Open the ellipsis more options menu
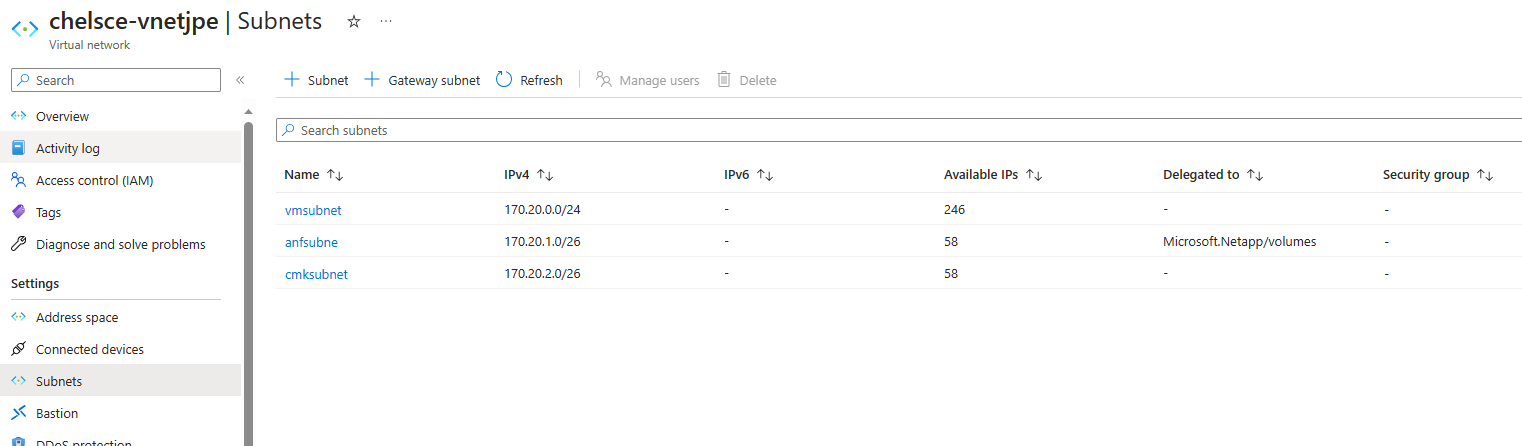1522x446 pixels. (x=386, y=21)
